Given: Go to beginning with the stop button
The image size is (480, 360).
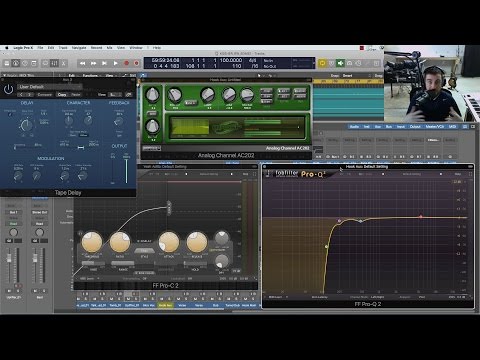Looking at the screenshot, I should [104, 63].
